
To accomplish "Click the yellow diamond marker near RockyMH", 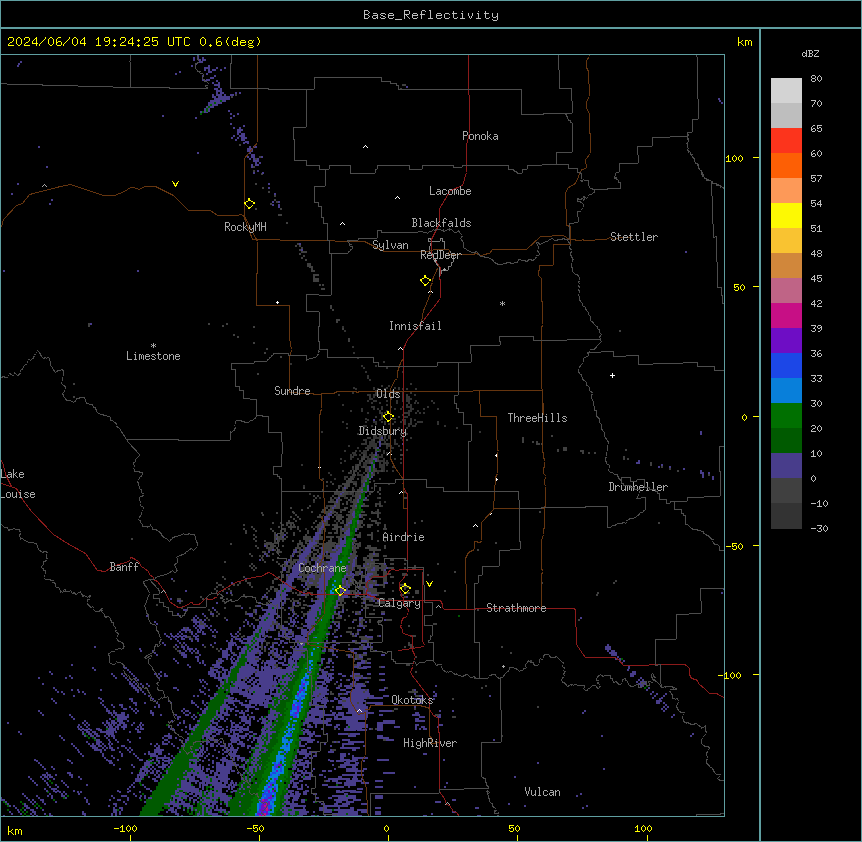I will [249, 204].
